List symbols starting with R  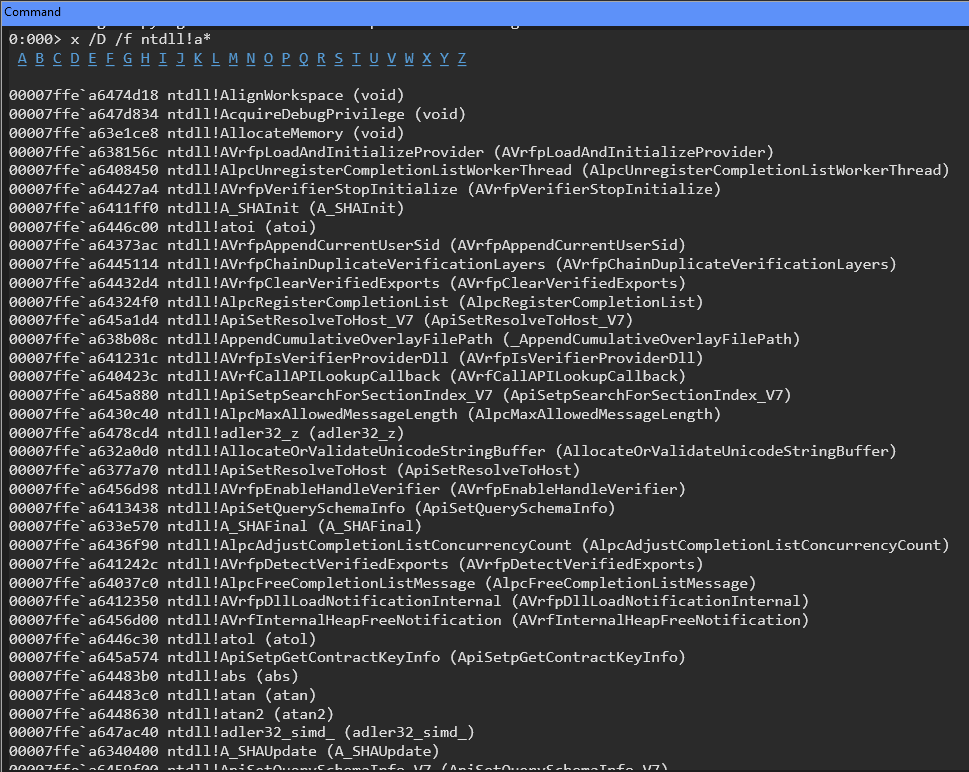[321, 58]
